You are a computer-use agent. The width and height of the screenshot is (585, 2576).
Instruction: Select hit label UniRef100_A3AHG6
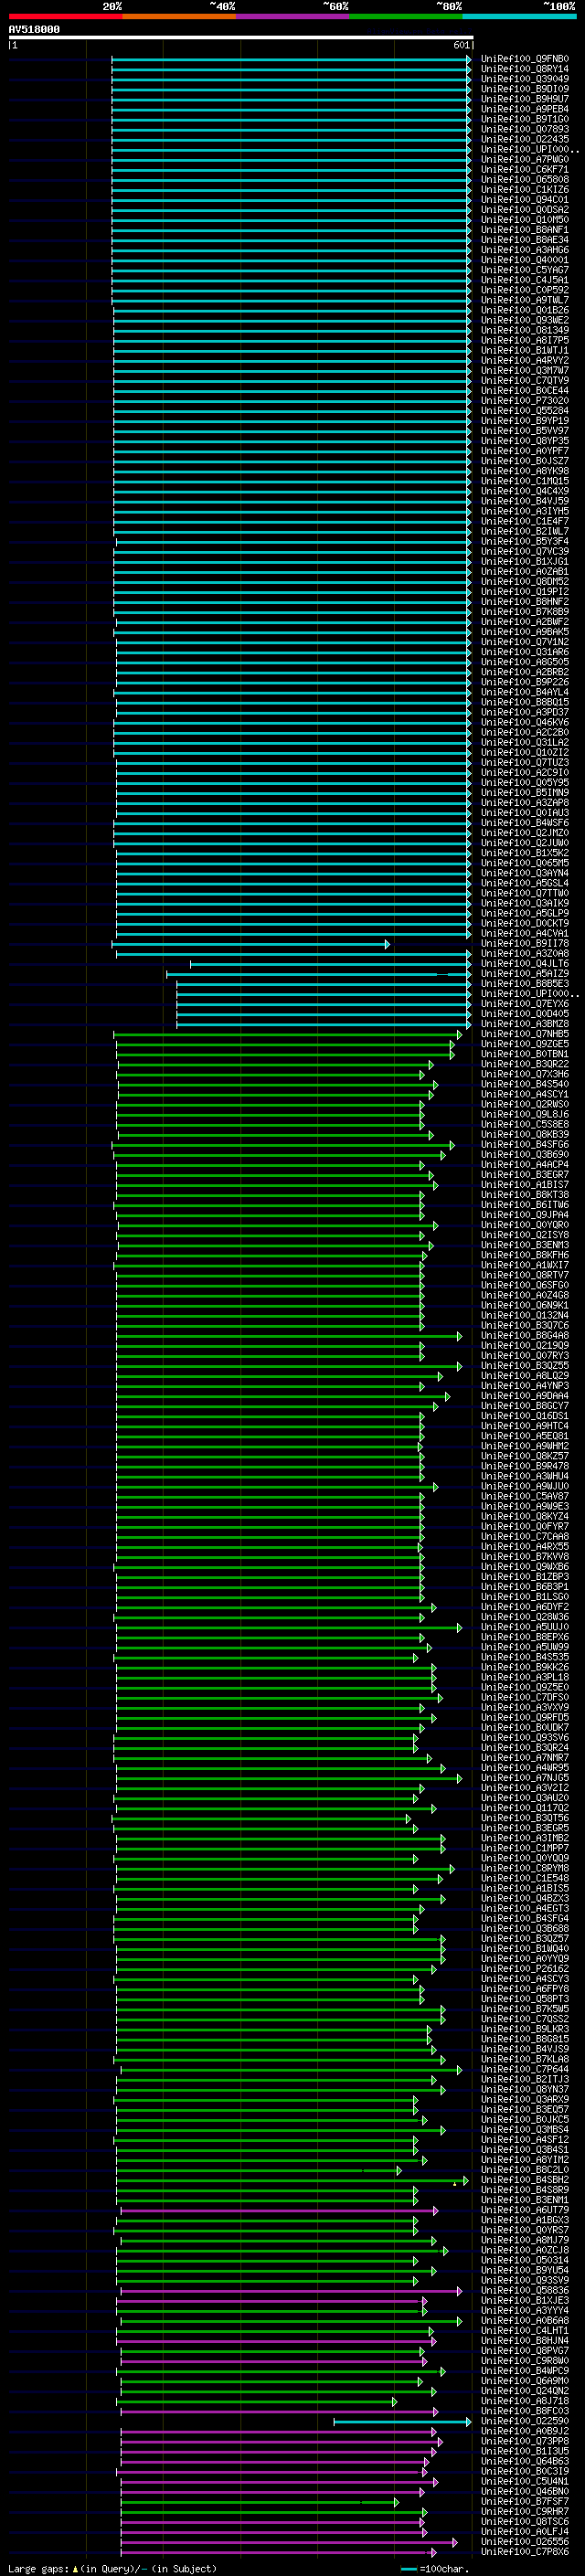(525, 250)
